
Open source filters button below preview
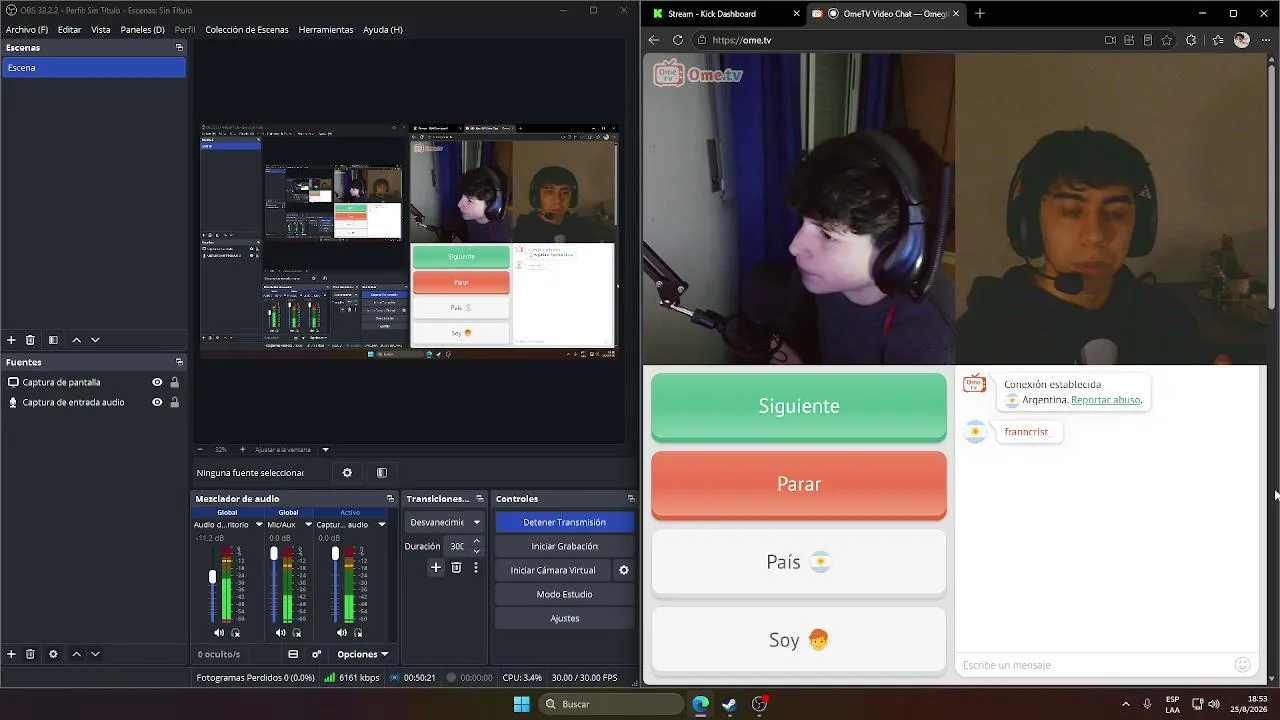point(381,473)
